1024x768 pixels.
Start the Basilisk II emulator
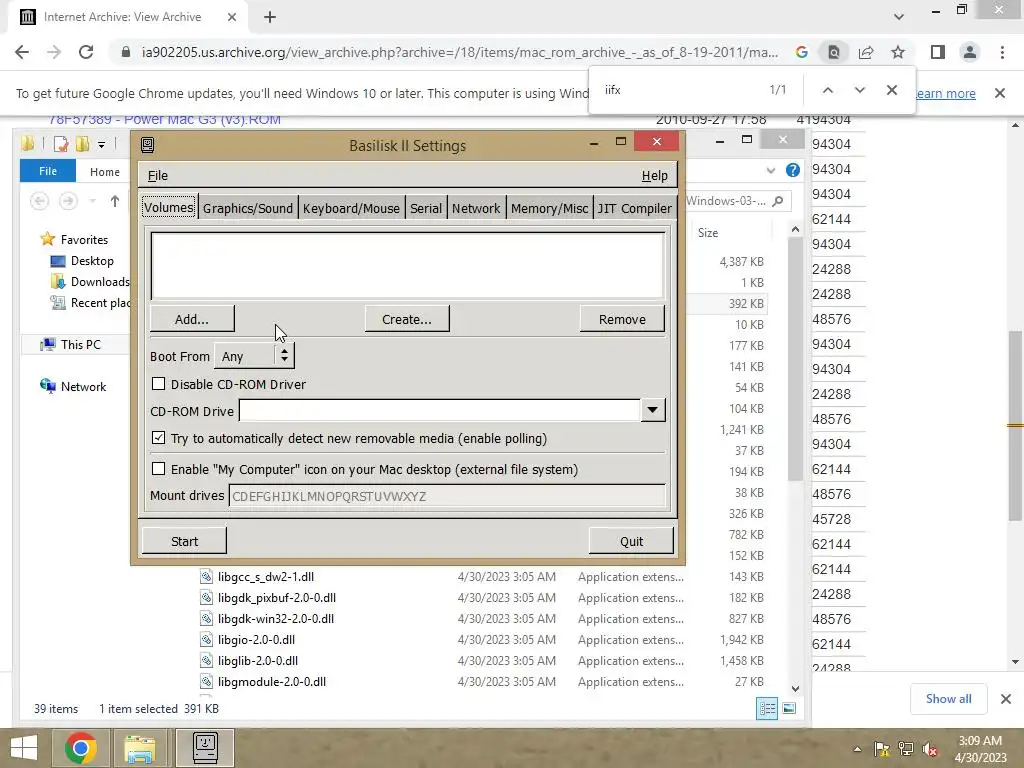184,541
